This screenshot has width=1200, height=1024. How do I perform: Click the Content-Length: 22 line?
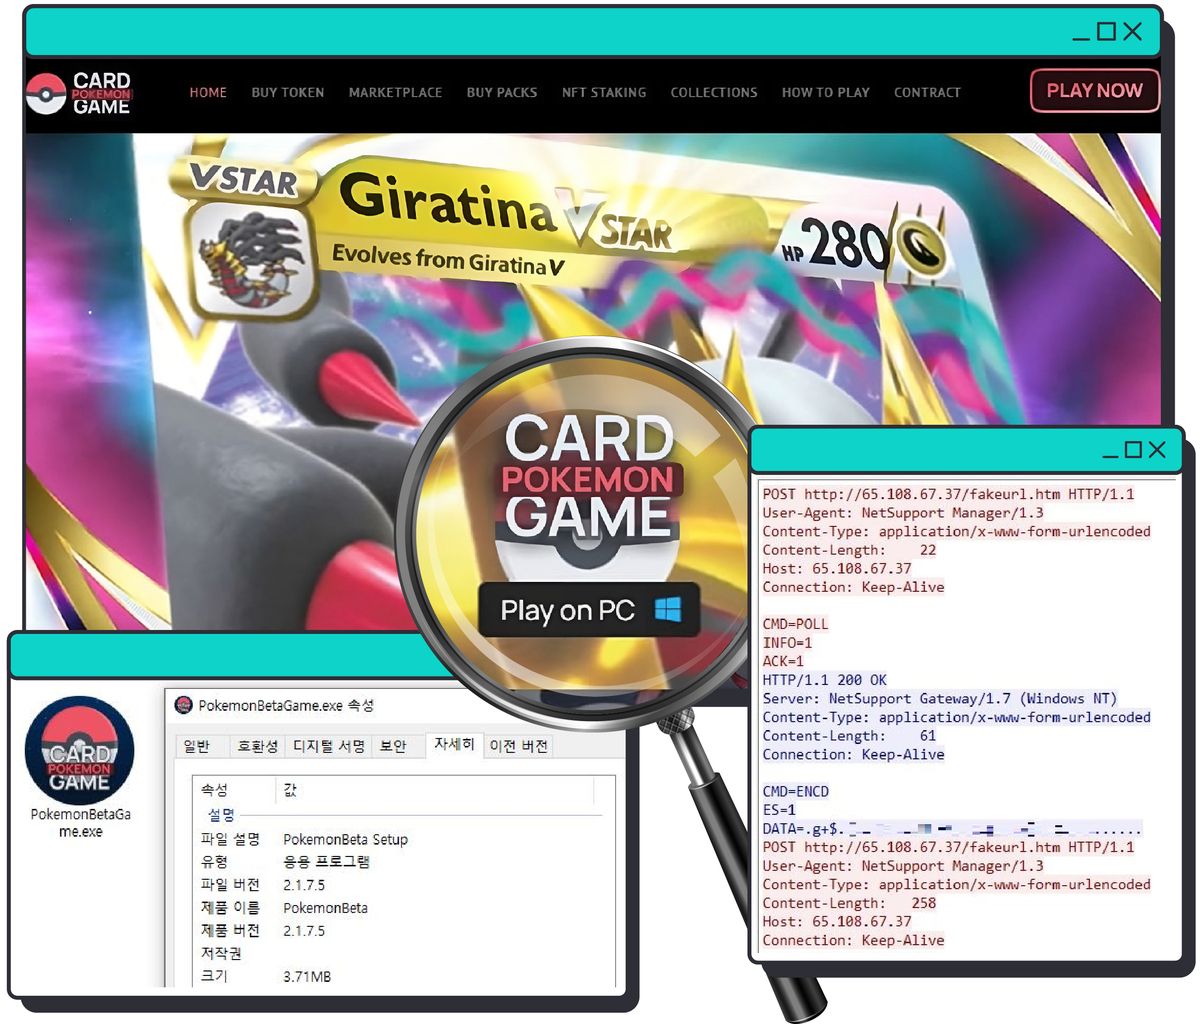point(850,550)
